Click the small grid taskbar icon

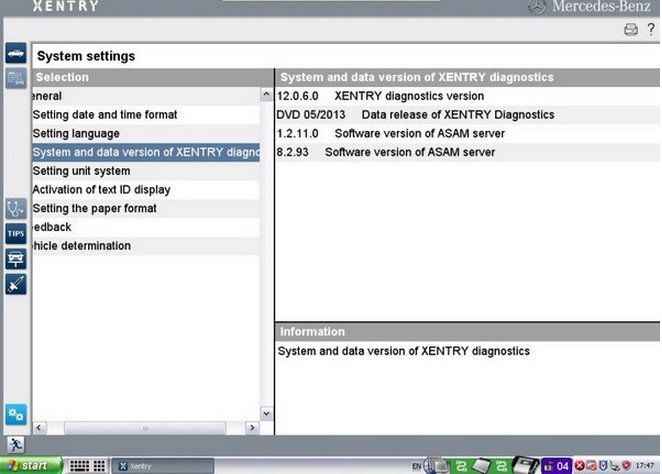(99, 466)
